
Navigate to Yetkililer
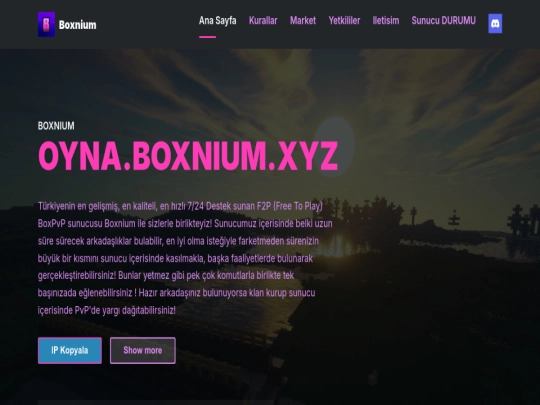344,20
